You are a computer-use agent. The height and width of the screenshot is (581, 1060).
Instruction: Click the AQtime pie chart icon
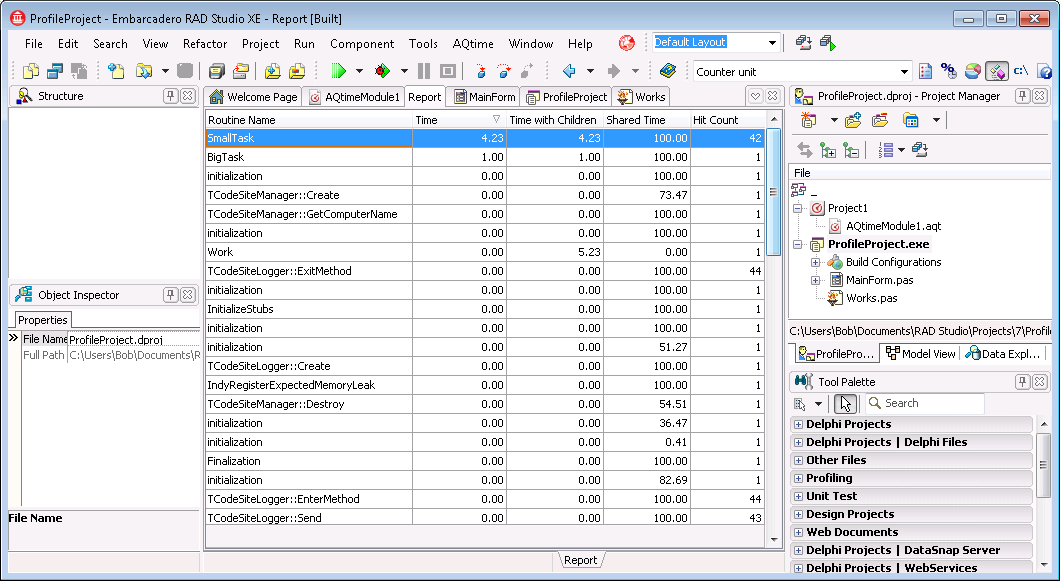tap(973, 71)
